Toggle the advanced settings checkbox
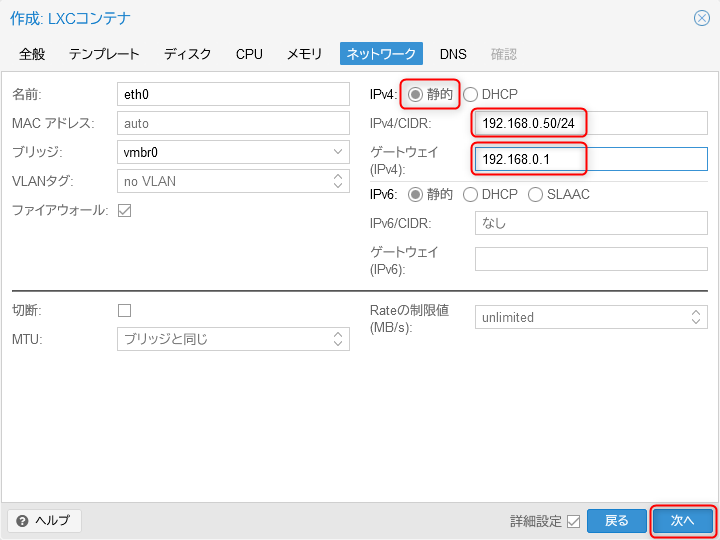This screenshot has width=720, height=540. (x=573, y=521)
